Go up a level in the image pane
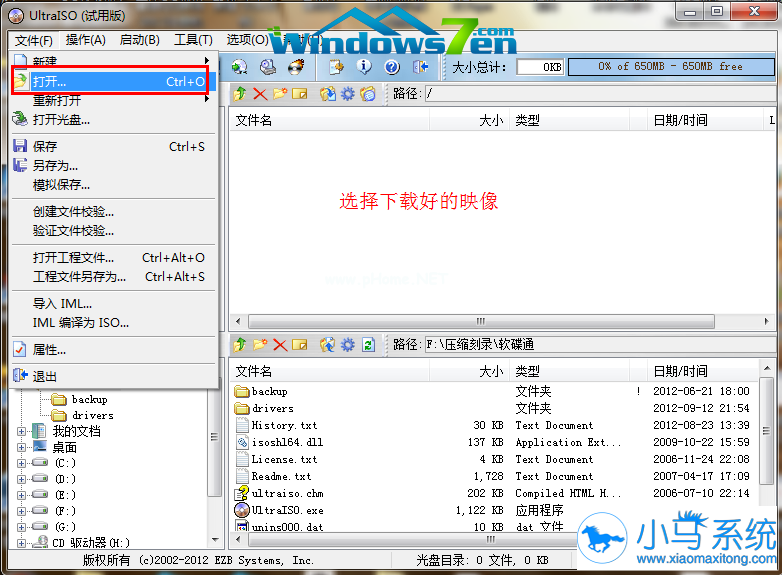The width and height of the screenshot is (782, 575). coord(240,93)
